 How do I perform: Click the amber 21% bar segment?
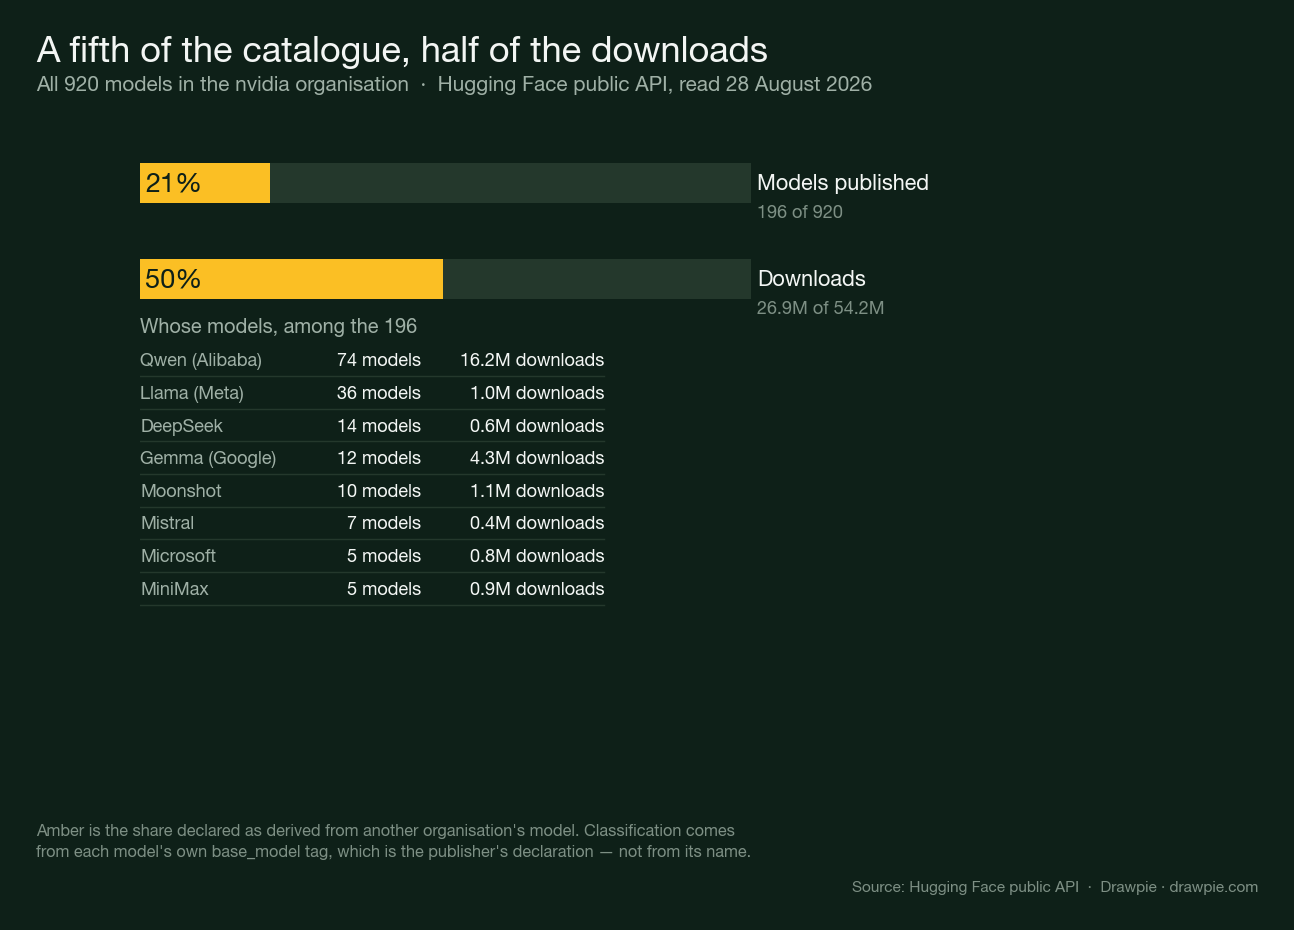(x=205, y=183)
